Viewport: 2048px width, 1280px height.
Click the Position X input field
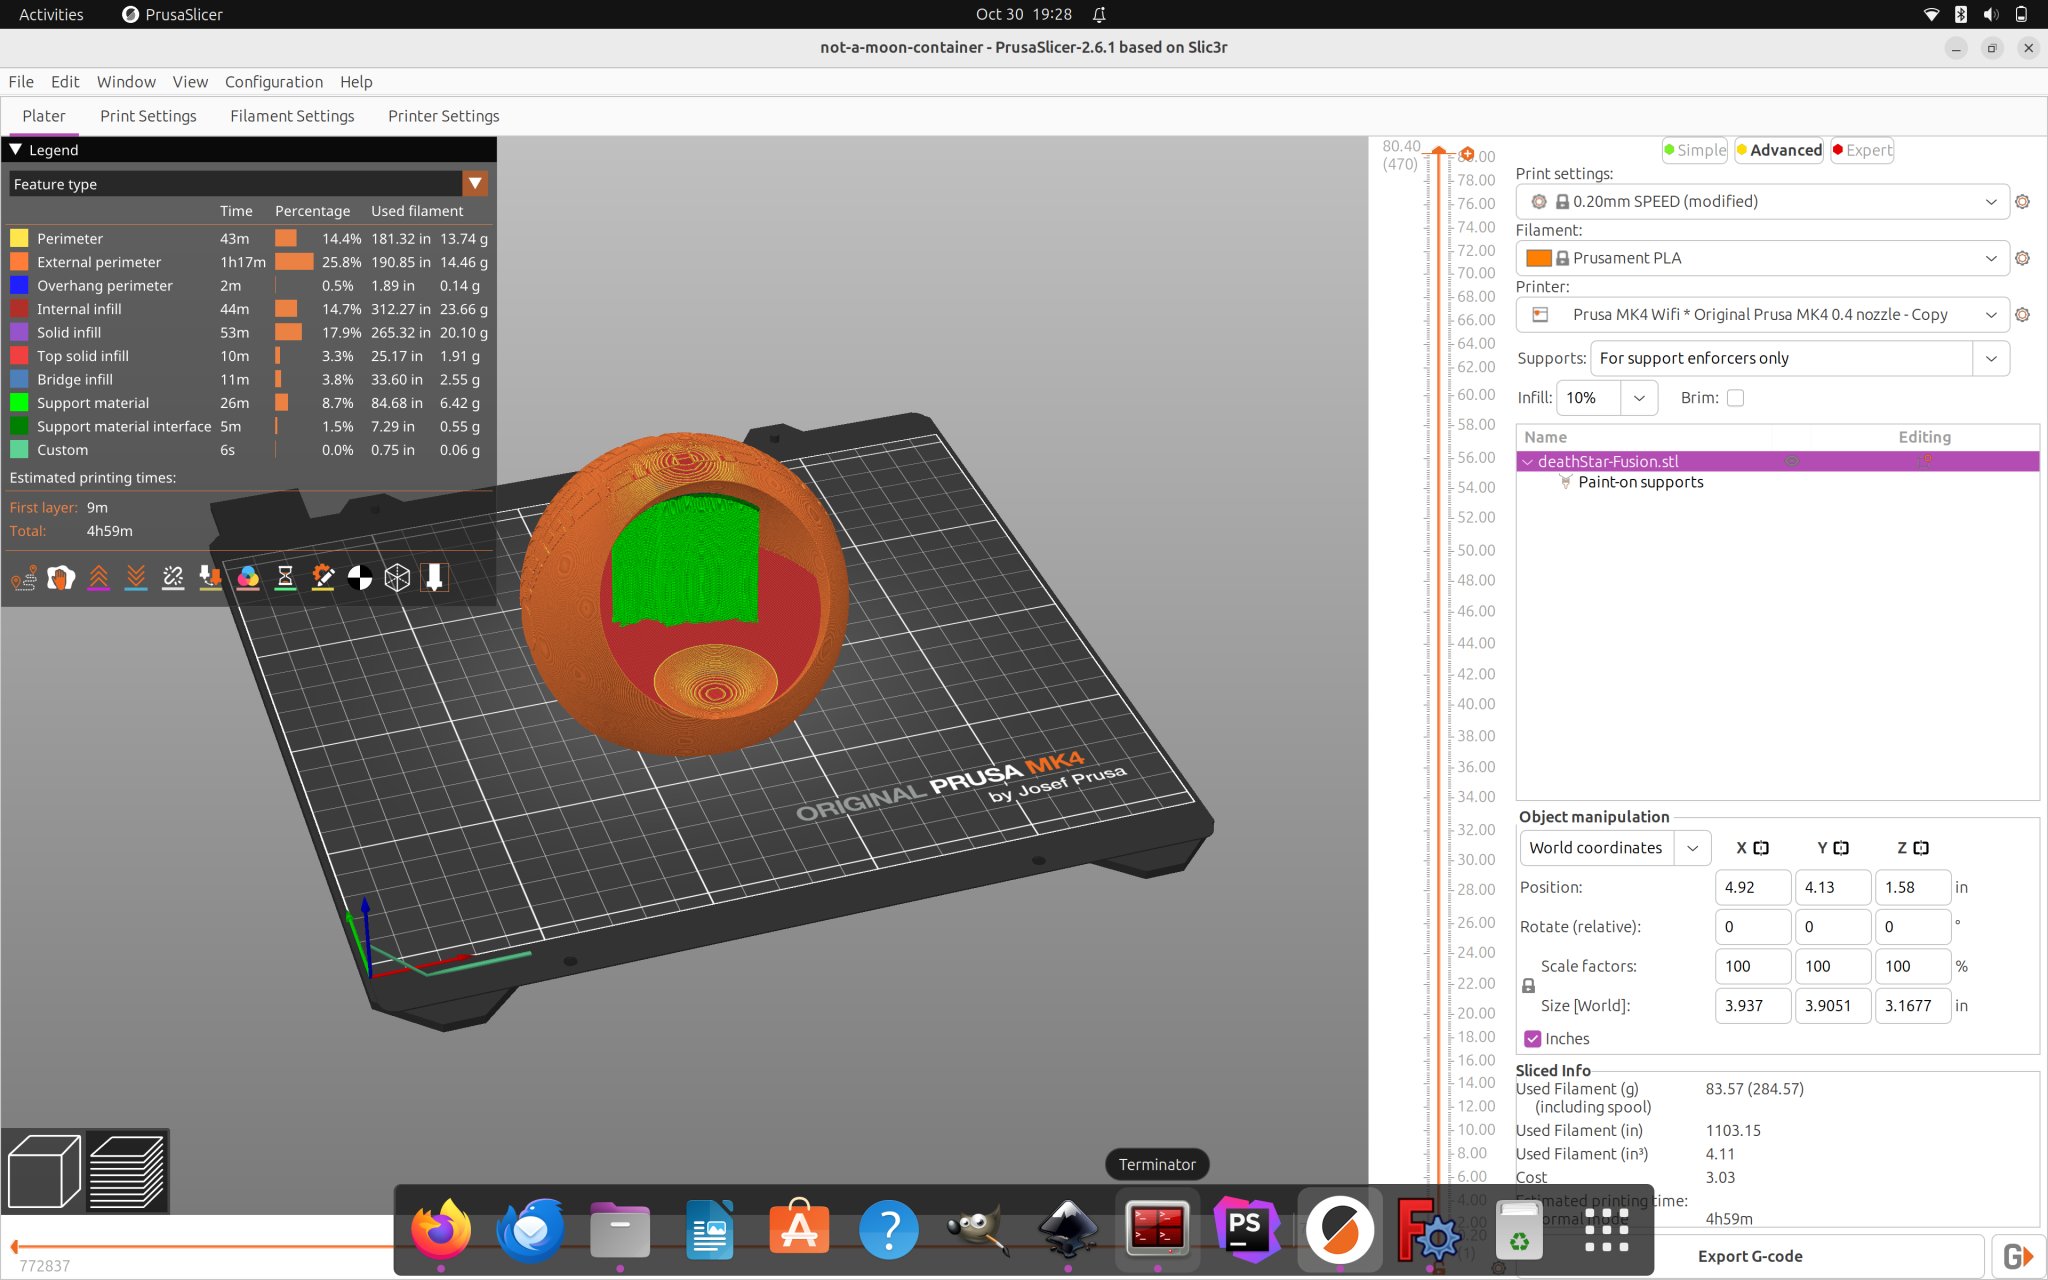tap(1751, 887)
